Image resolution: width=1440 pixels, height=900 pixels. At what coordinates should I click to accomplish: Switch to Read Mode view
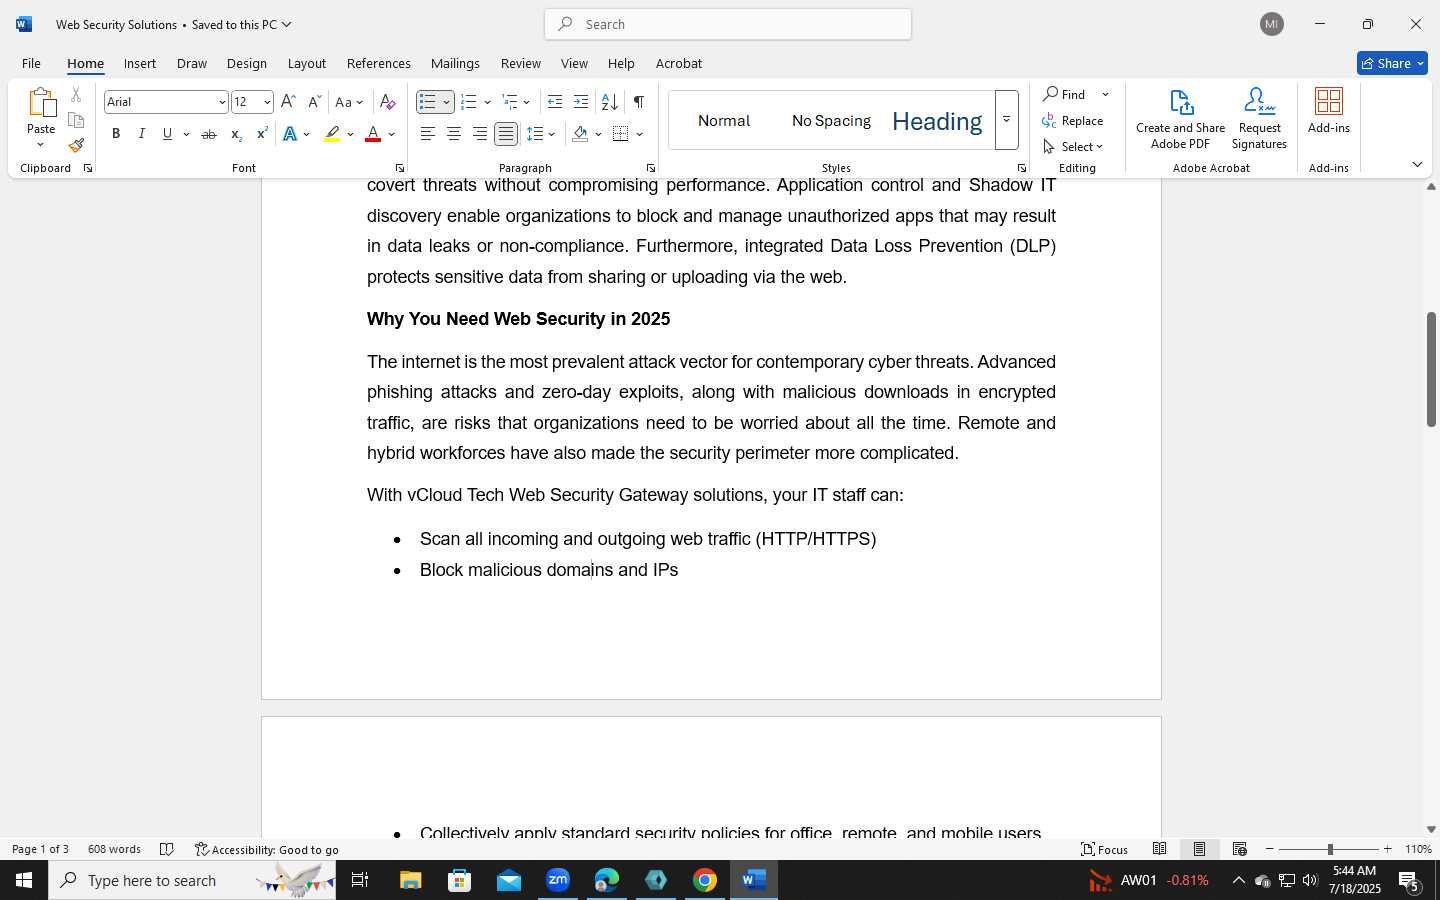pyautogui.click(x=1160, y=849)
